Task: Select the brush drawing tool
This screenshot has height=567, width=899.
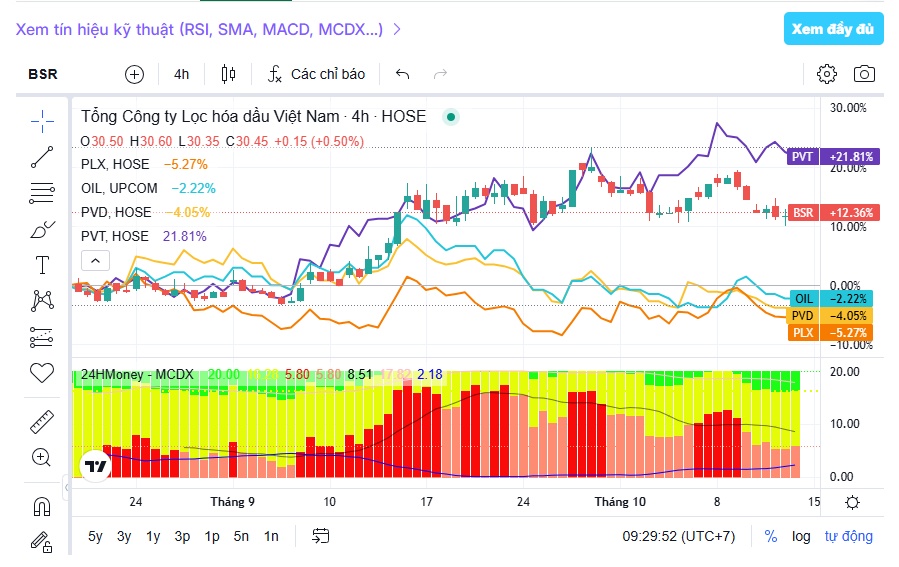Action: click(x=42, y=229)
